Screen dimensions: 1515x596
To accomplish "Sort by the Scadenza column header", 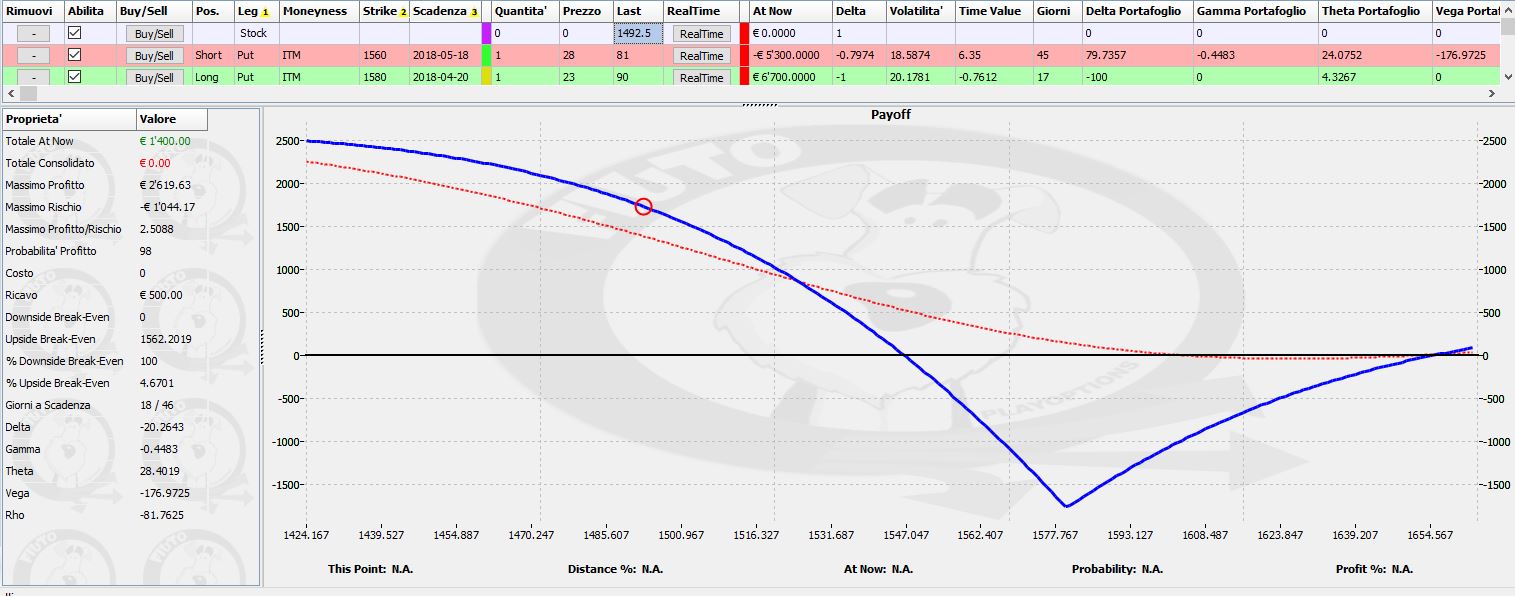I will tap(445, 11).
